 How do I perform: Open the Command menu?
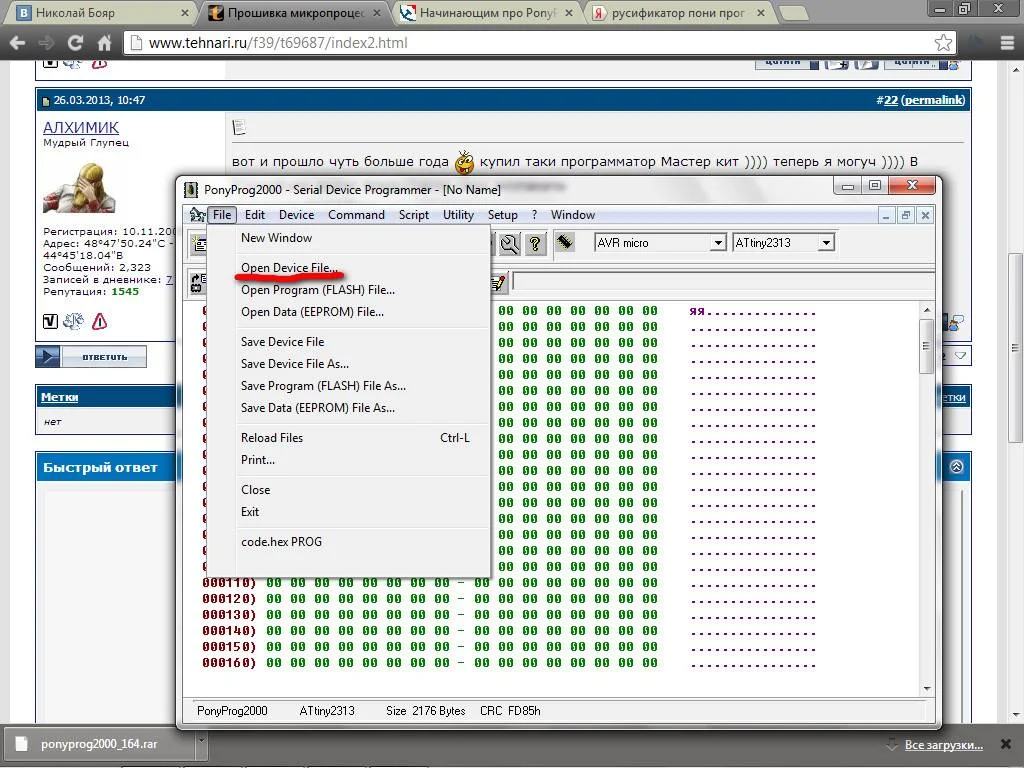[x=356, y=215]
